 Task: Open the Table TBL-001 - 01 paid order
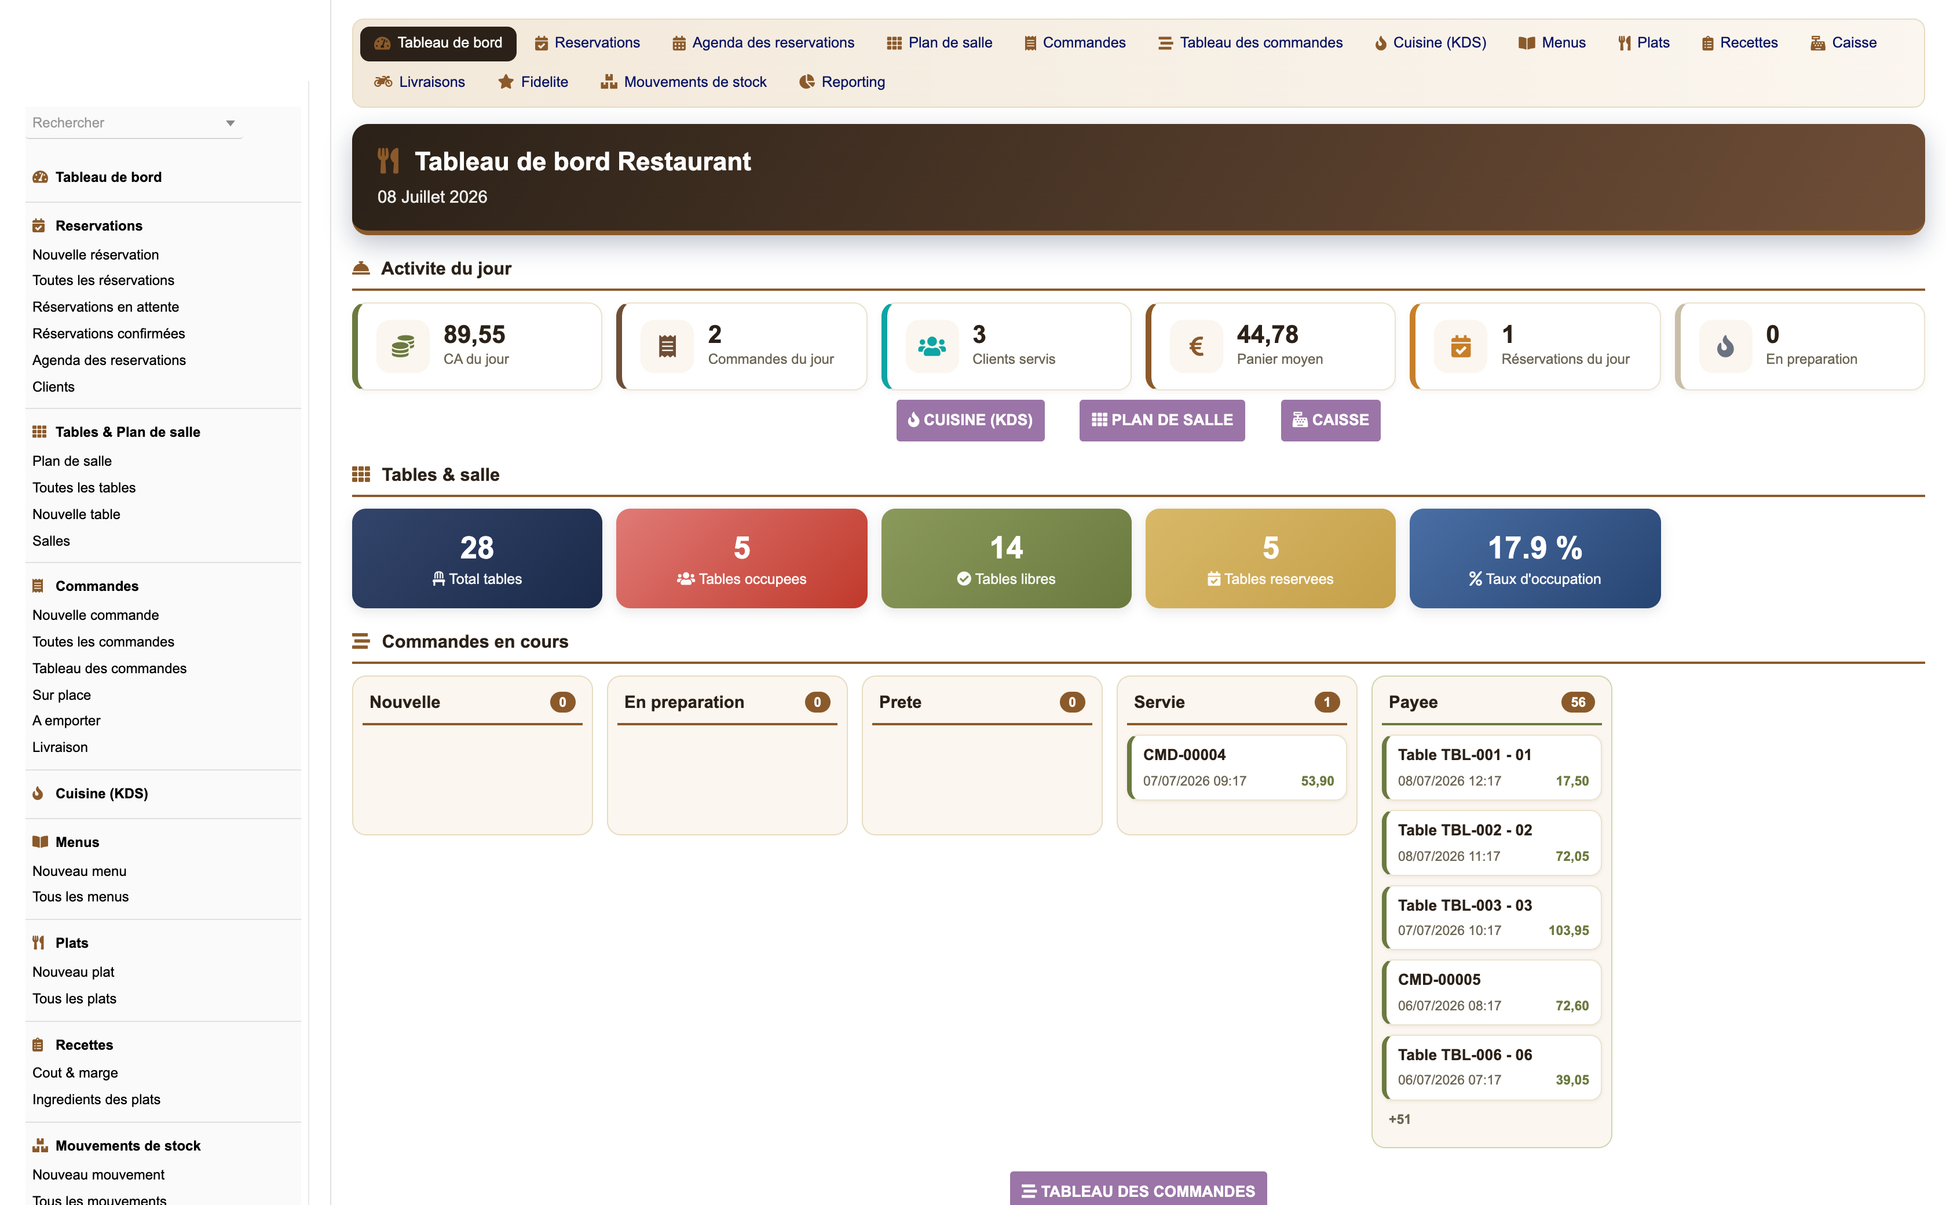[1491, 767]
